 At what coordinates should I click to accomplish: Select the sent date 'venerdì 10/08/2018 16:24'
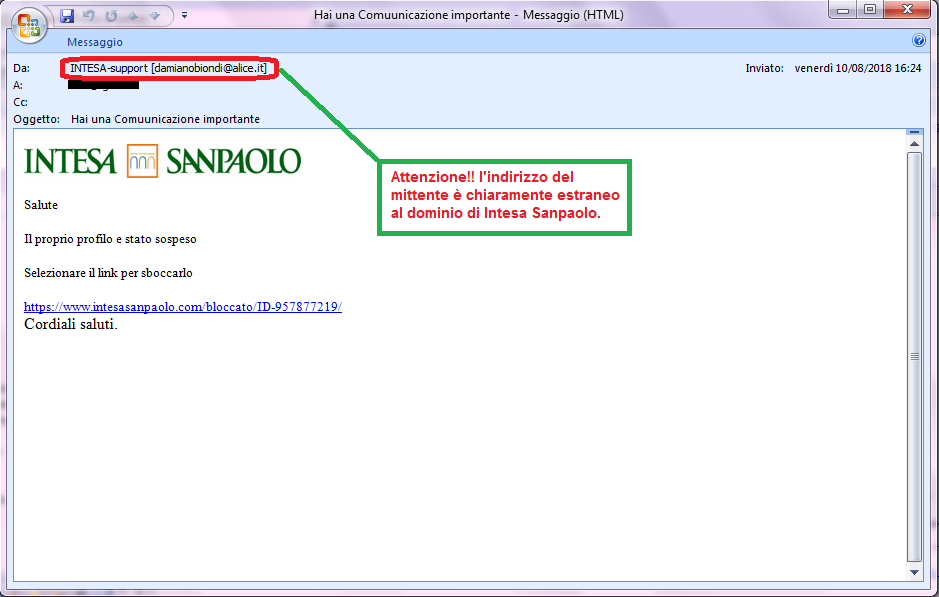pyautogui.click(x=858, y=68)
